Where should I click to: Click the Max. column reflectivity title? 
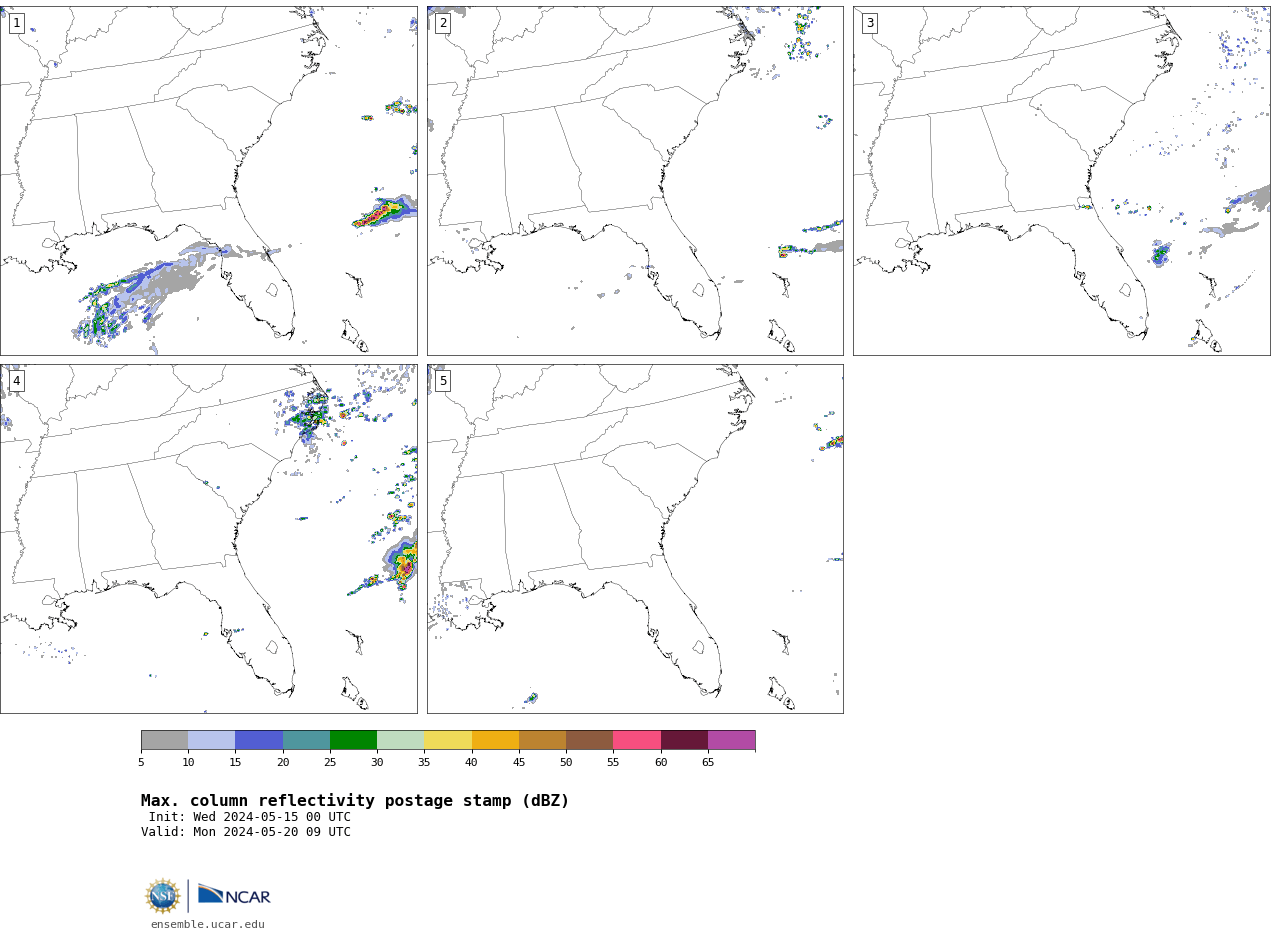355,801
